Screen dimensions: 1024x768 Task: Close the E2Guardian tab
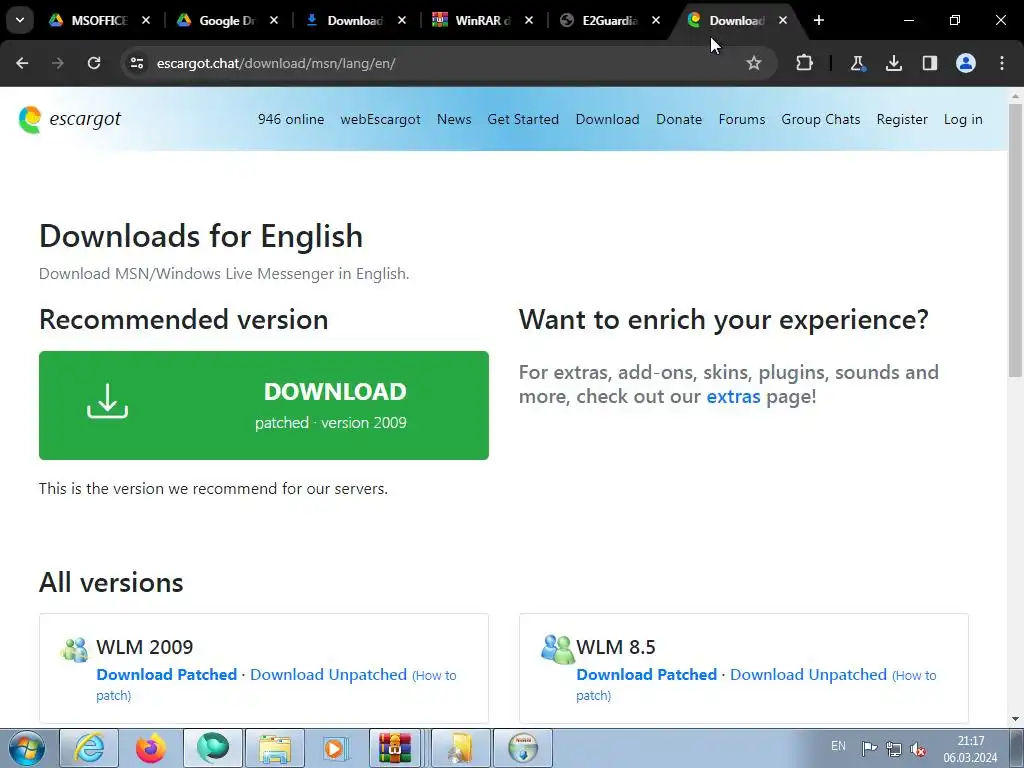(x=656, y=20)
